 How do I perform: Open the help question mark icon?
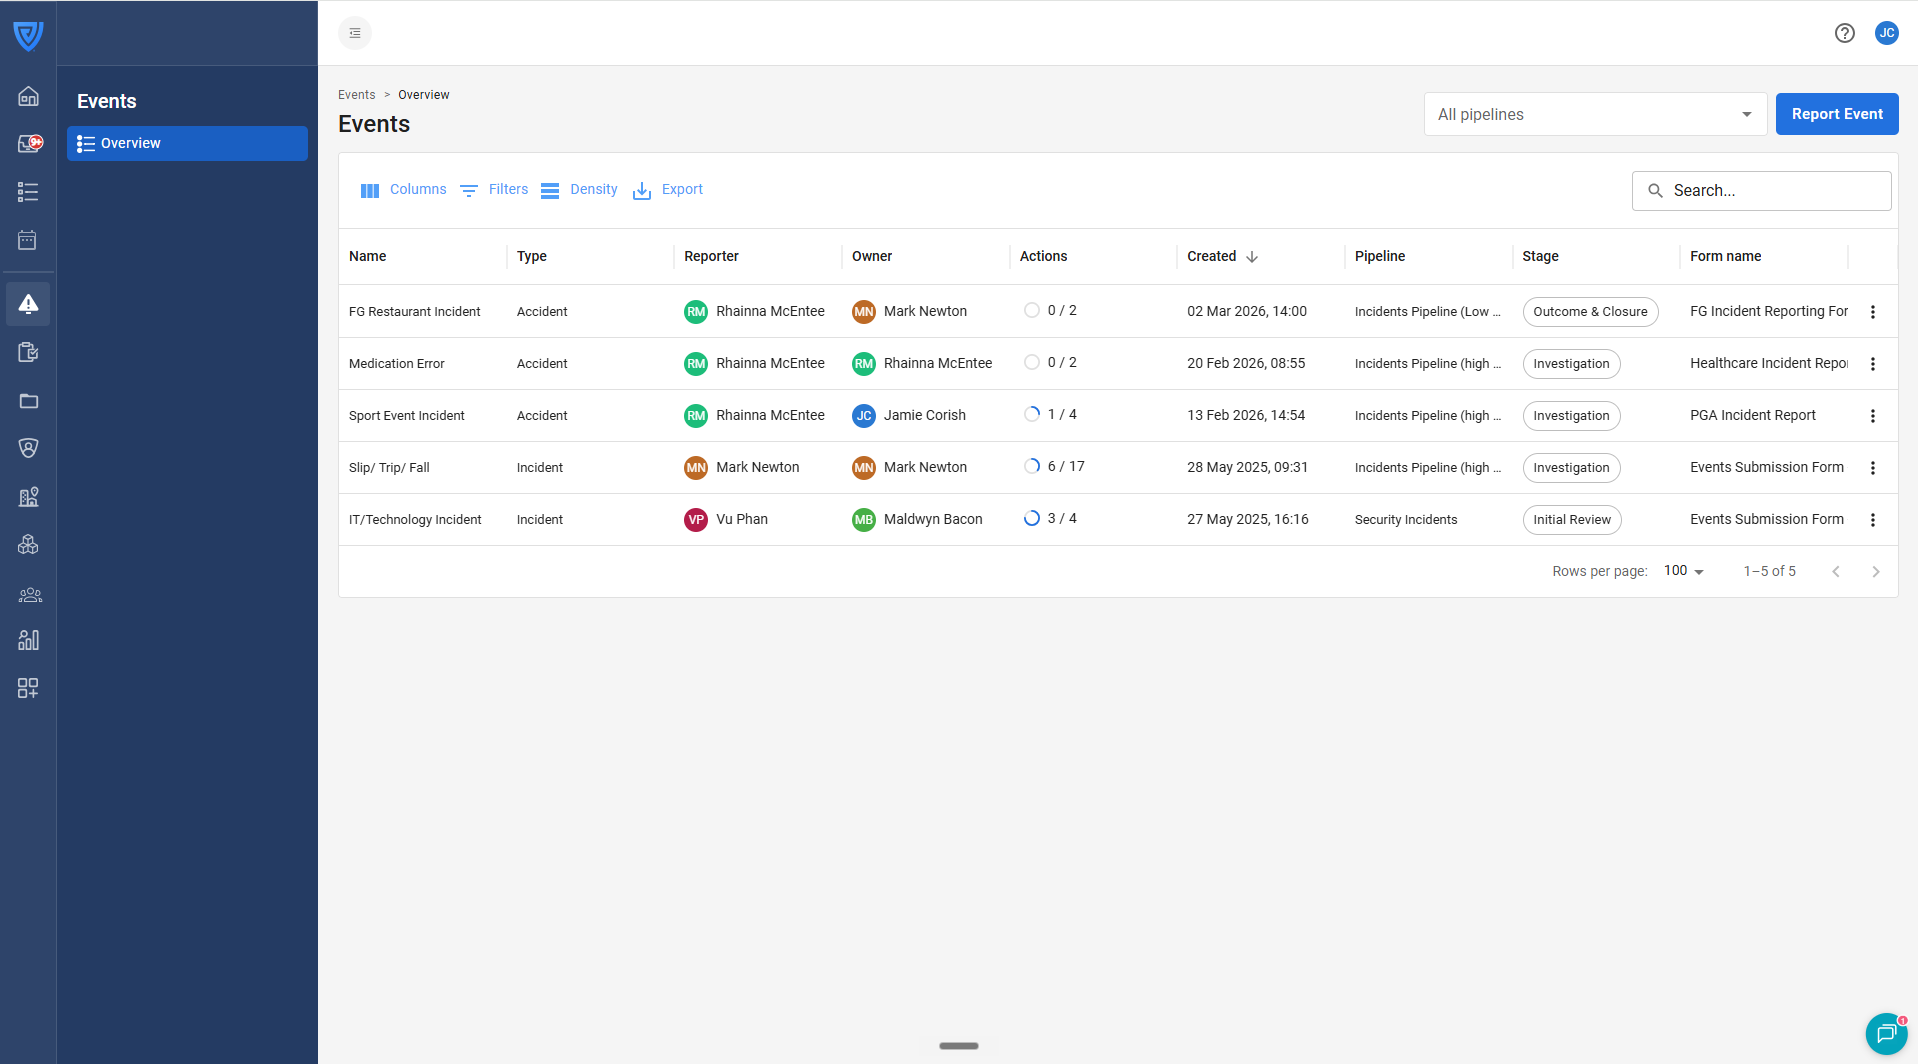[x=1845, y=33]
